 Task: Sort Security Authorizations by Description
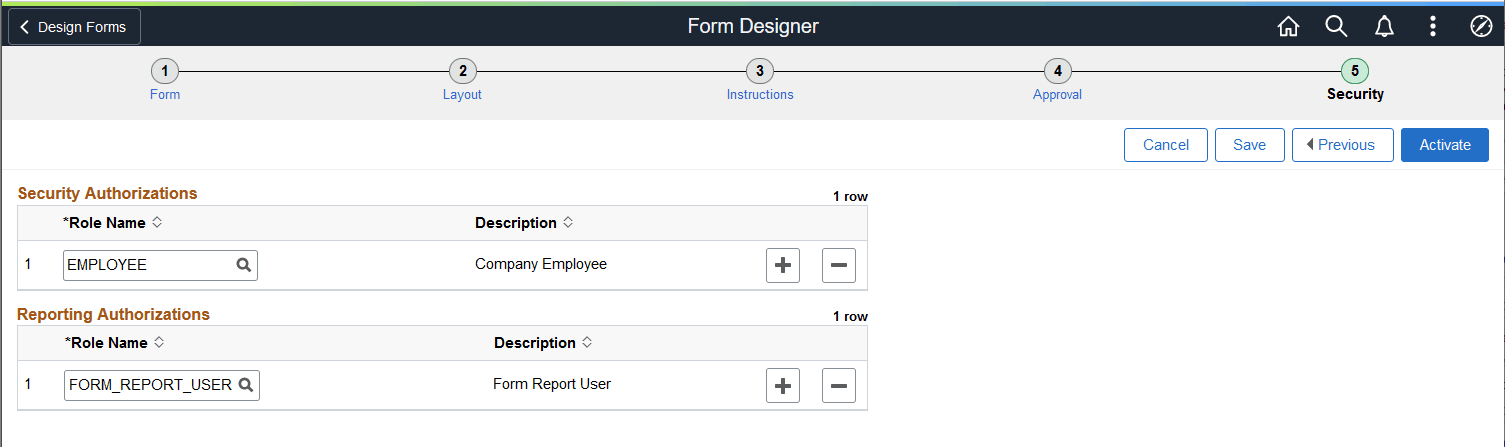[524, 223]
